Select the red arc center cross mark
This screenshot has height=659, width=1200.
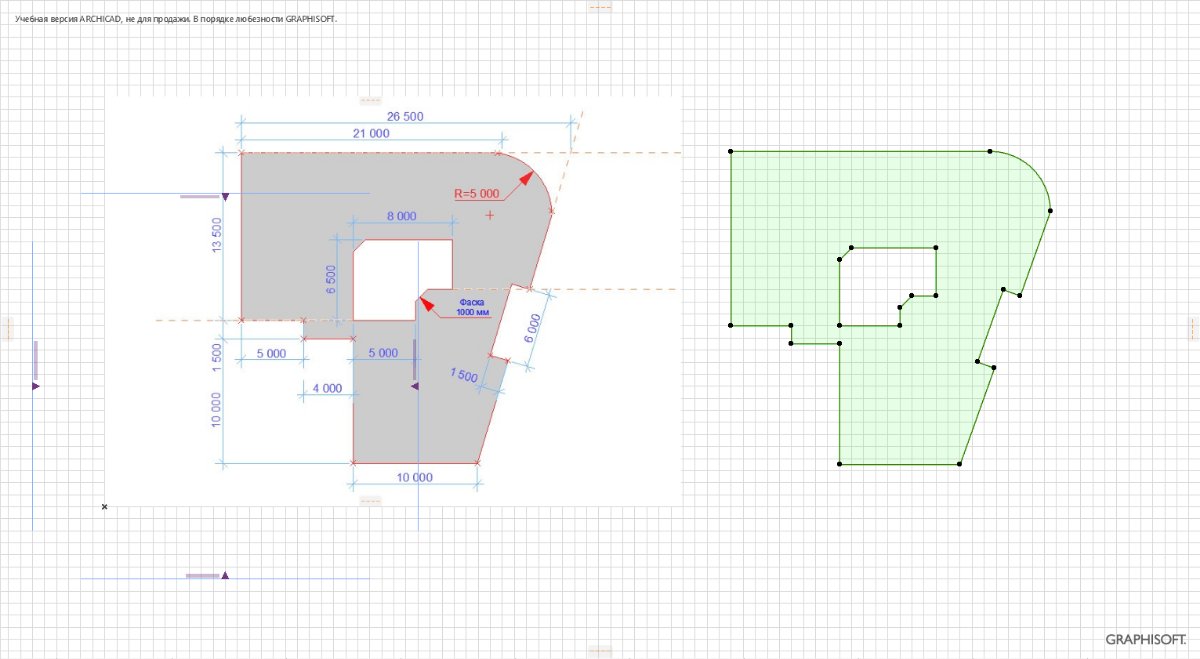(489, 215)
